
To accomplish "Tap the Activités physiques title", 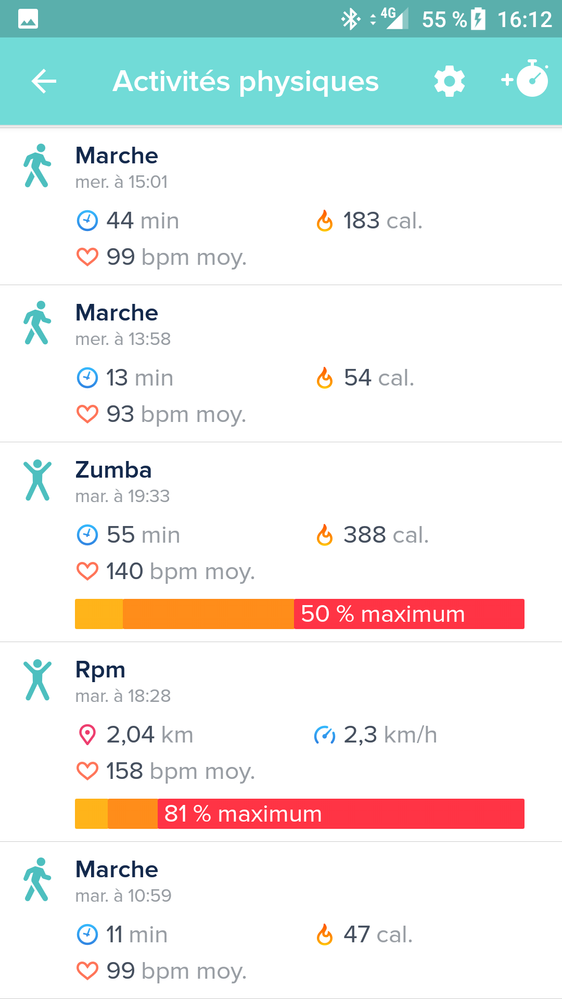I will click(246, 82).
